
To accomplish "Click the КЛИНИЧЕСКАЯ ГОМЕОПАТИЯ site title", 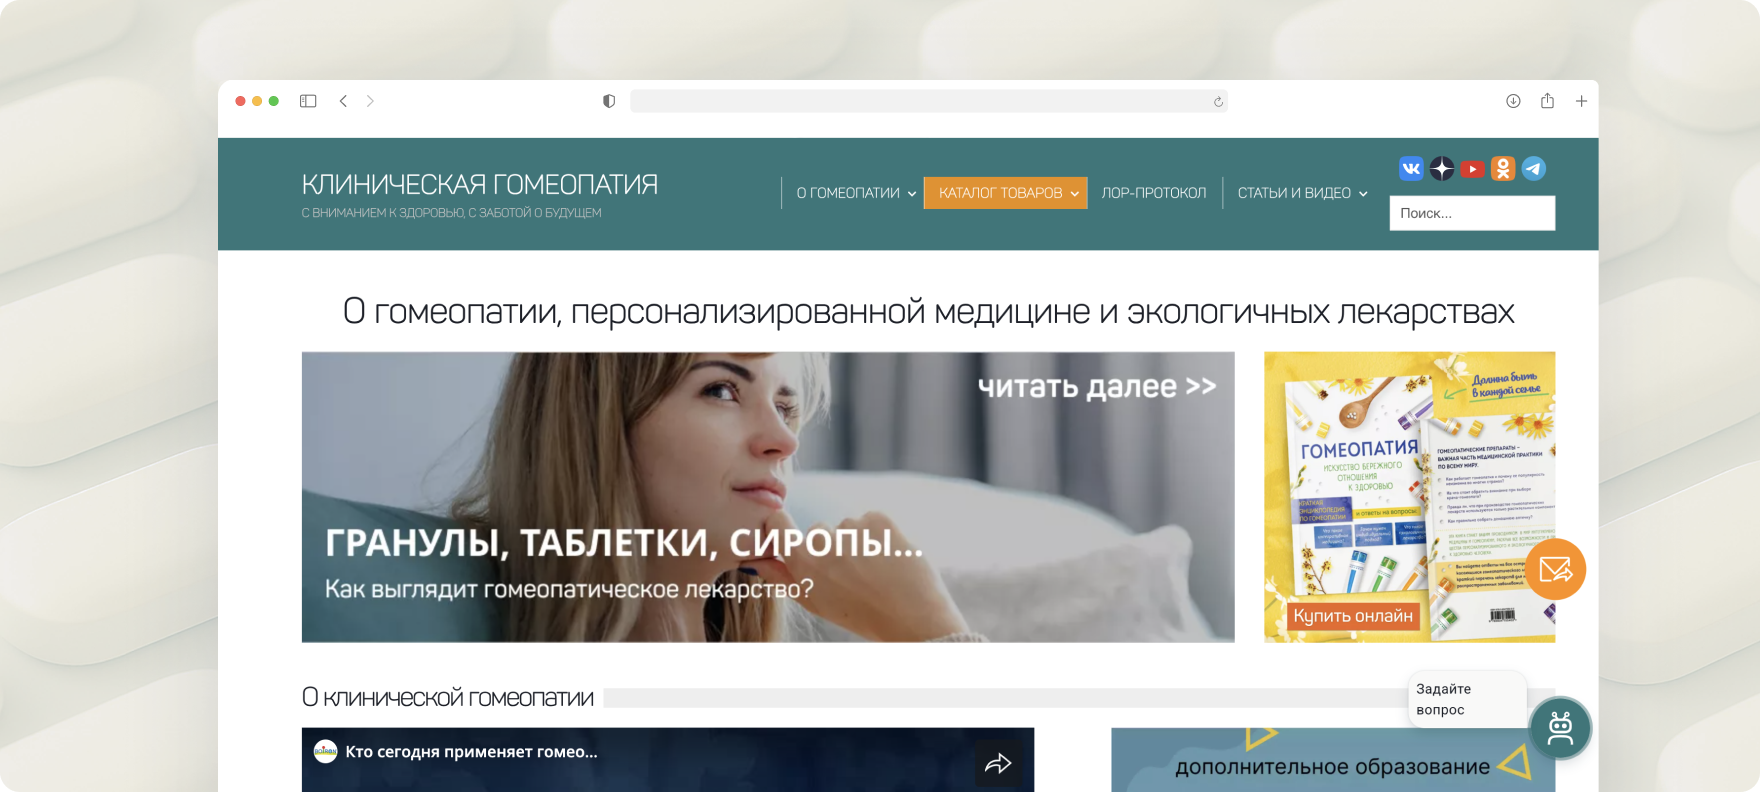I will pyautogui.click(x=479, y=185).
